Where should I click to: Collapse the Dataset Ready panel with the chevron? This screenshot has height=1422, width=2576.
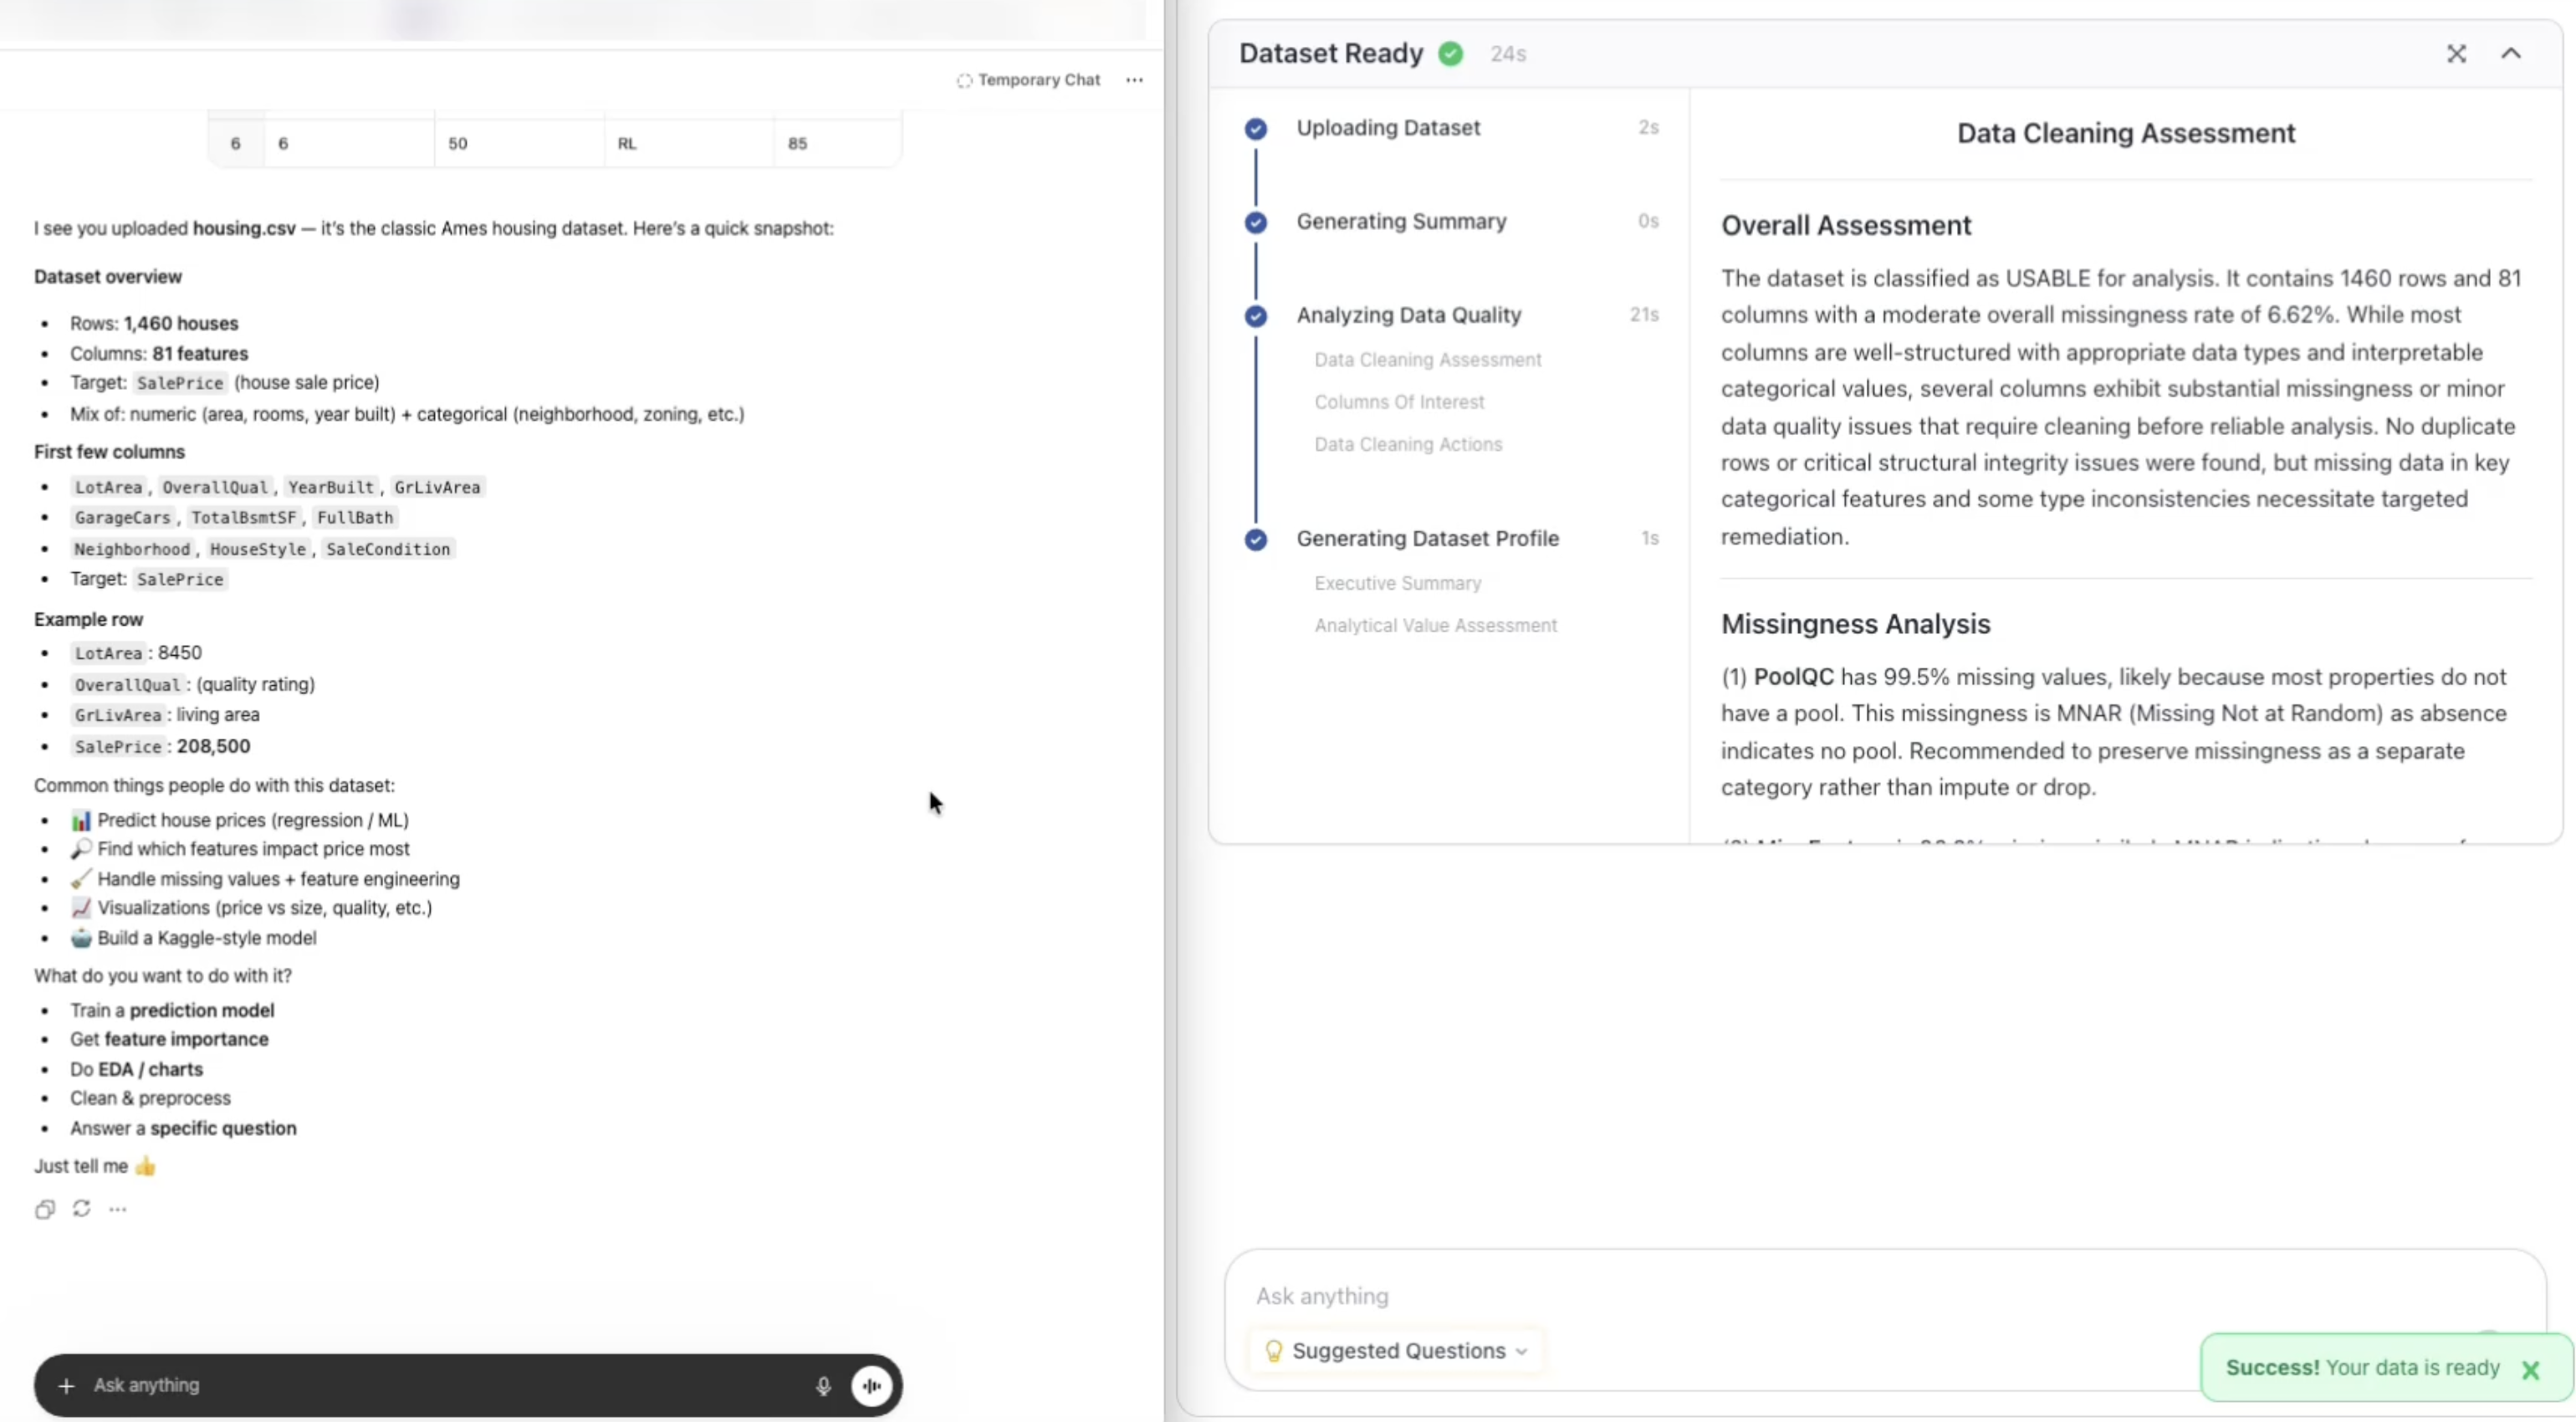click(x=2511, y=53)
